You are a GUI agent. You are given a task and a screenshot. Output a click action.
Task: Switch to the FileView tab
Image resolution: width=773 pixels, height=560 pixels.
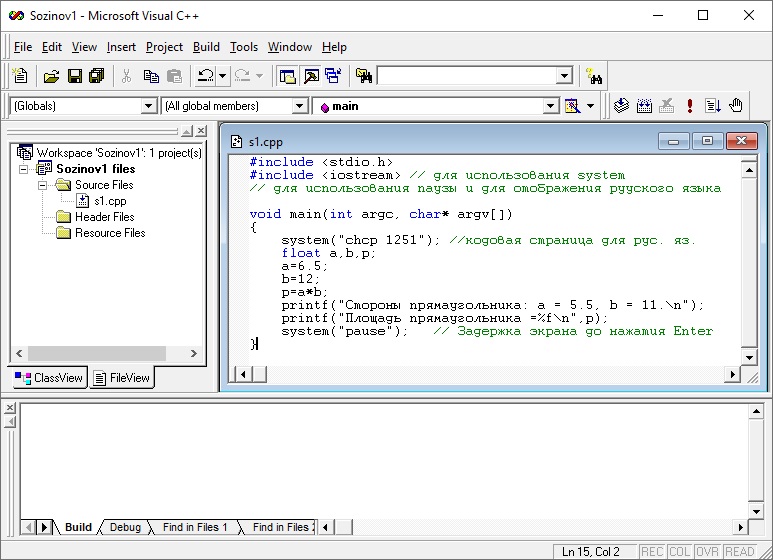tap(122, 378)
